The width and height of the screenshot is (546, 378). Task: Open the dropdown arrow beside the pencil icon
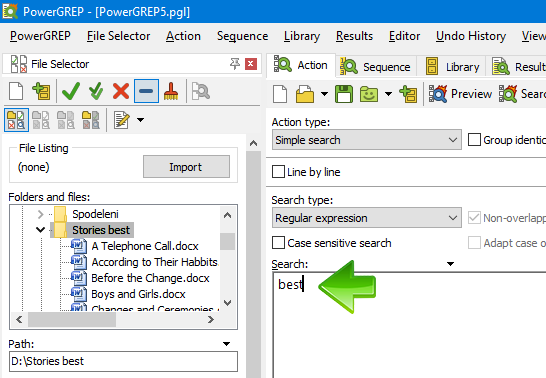(x=140, y=120)
